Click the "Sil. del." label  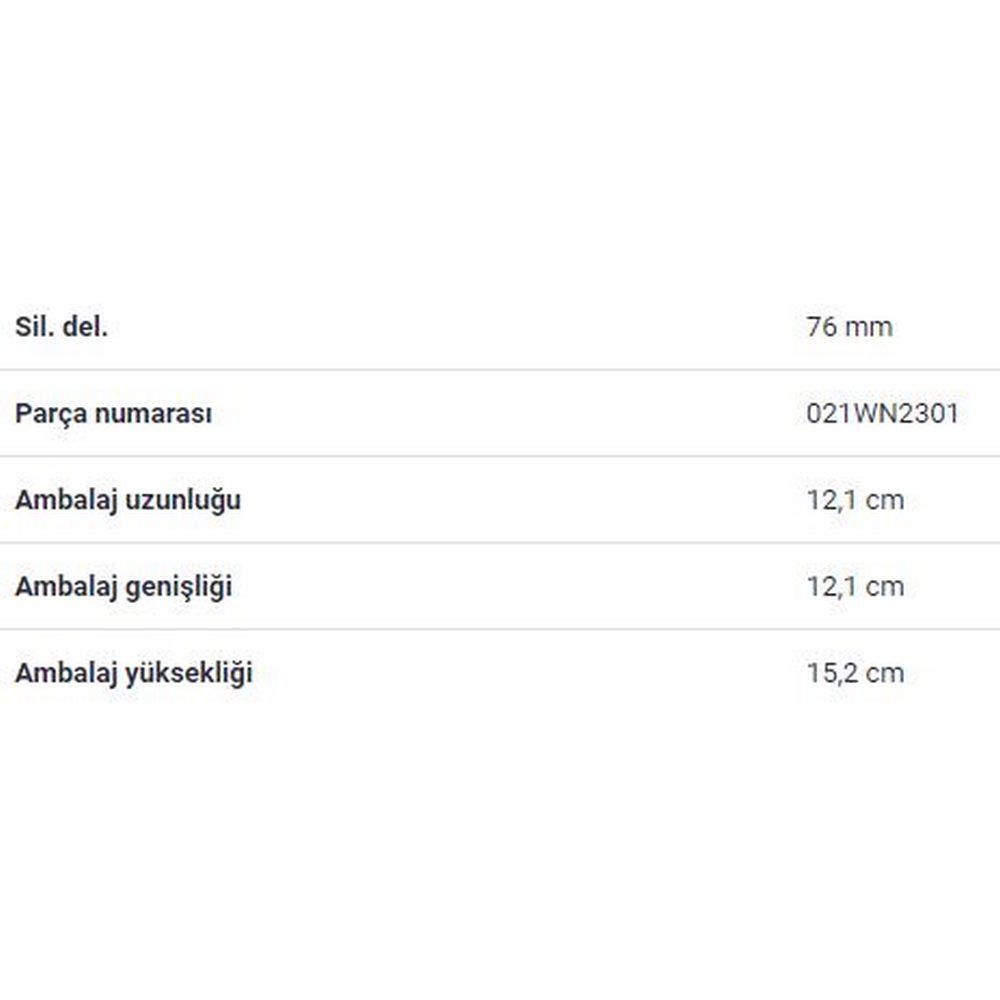(x=61, y=327)
